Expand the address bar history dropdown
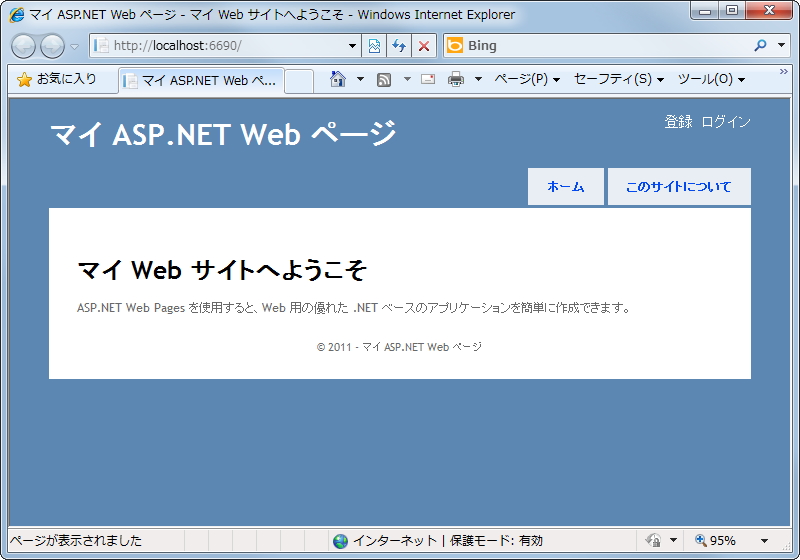The width and height of the screenshot is (800, 560). click(x=352, y=46)
